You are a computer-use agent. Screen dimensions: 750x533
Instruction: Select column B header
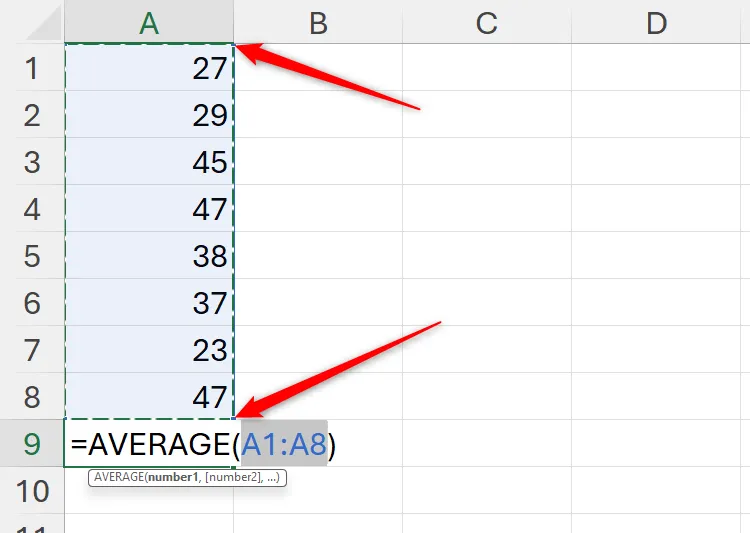(x=318, y=22)
